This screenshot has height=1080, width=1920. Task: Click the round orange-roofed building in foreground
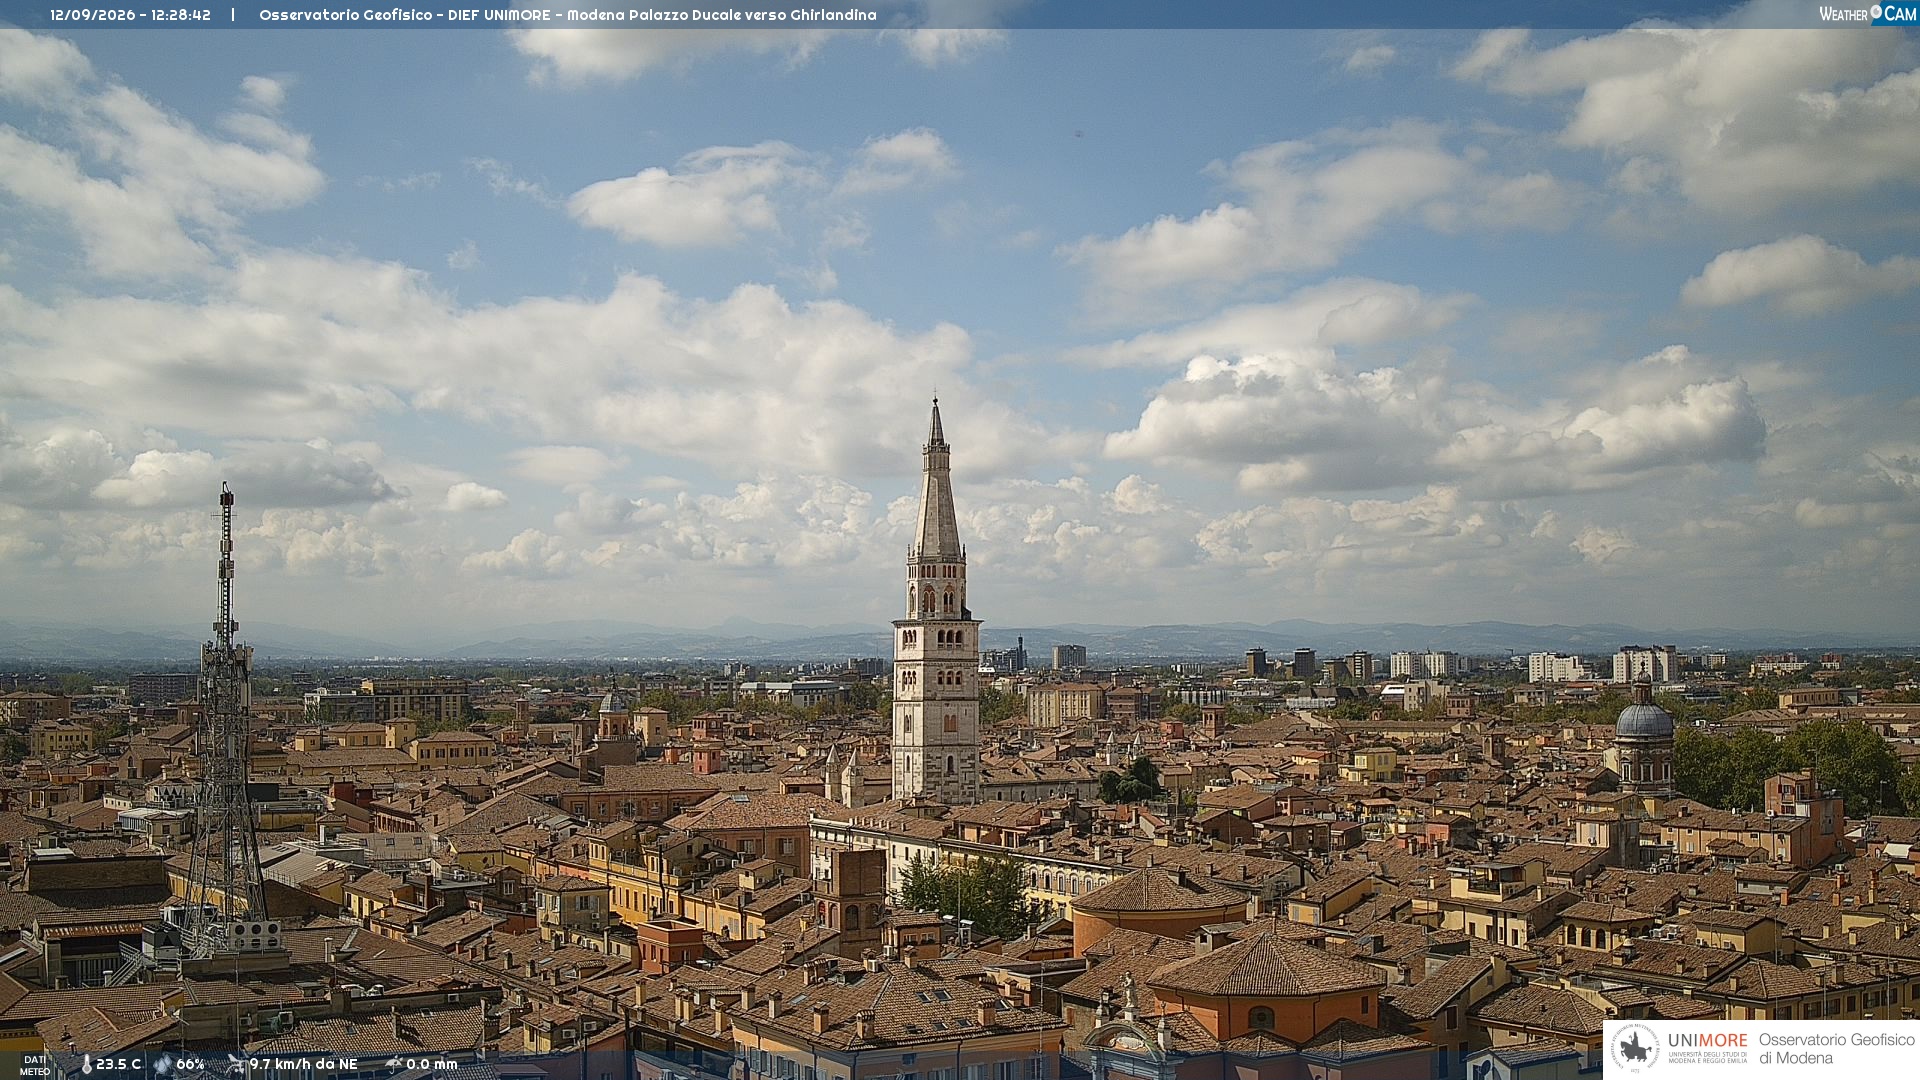[1159, 907]
